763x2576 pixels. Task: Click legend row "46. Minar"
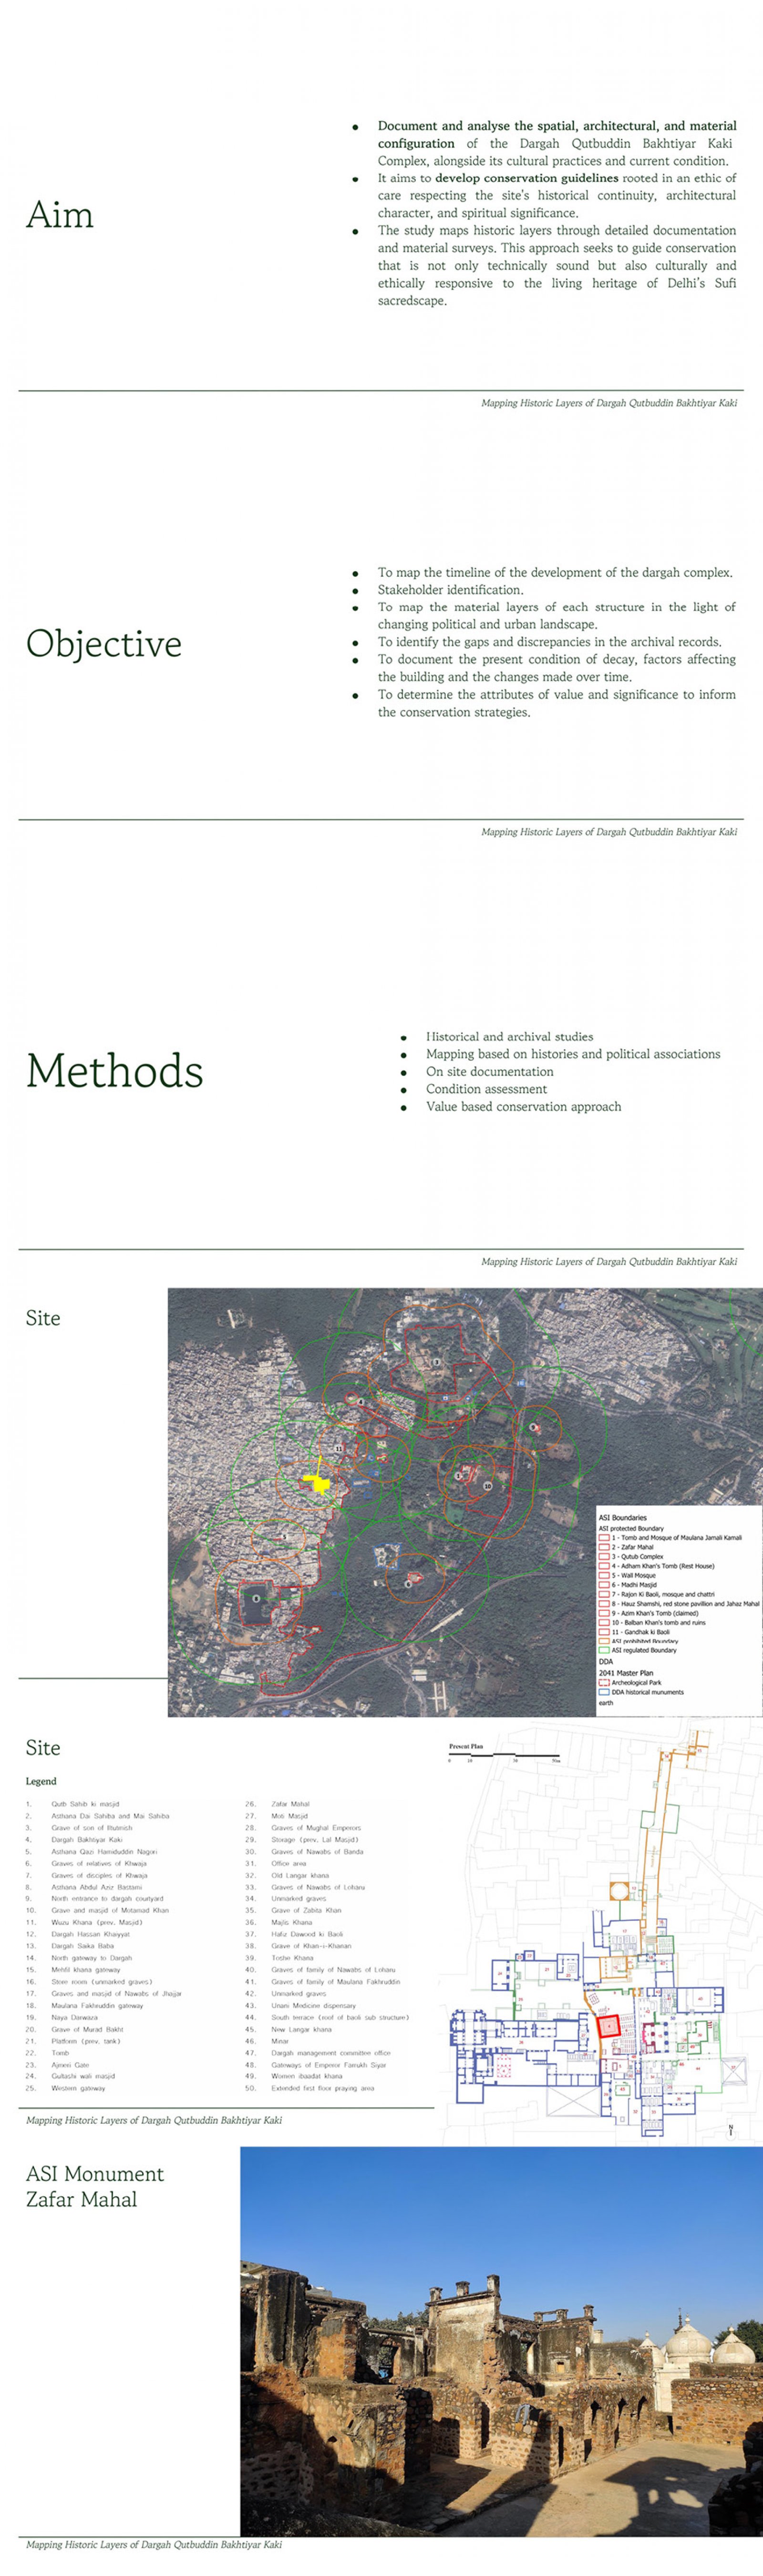click(267, 2041)
